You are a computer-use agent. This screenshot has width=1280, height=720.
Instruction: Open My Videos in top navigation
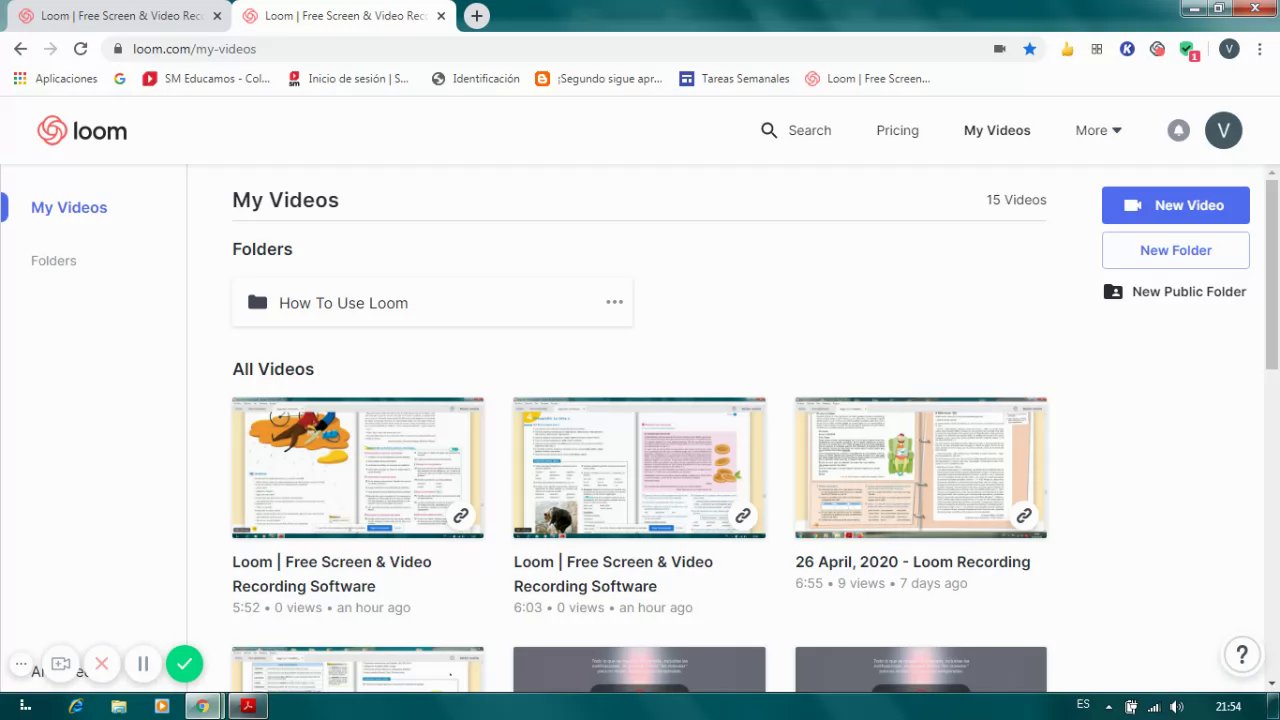click(997, 130)
